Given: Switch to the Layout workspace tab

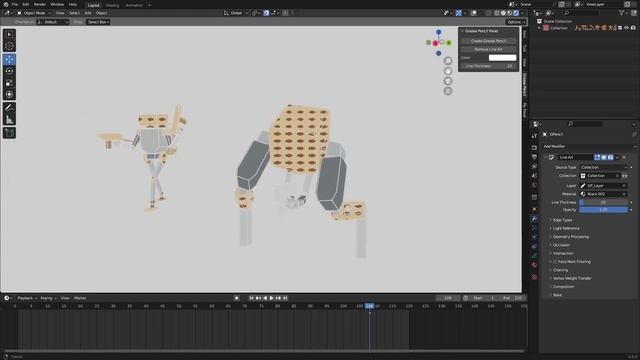Looking at the screenshot, I should [x=93, y=5].
